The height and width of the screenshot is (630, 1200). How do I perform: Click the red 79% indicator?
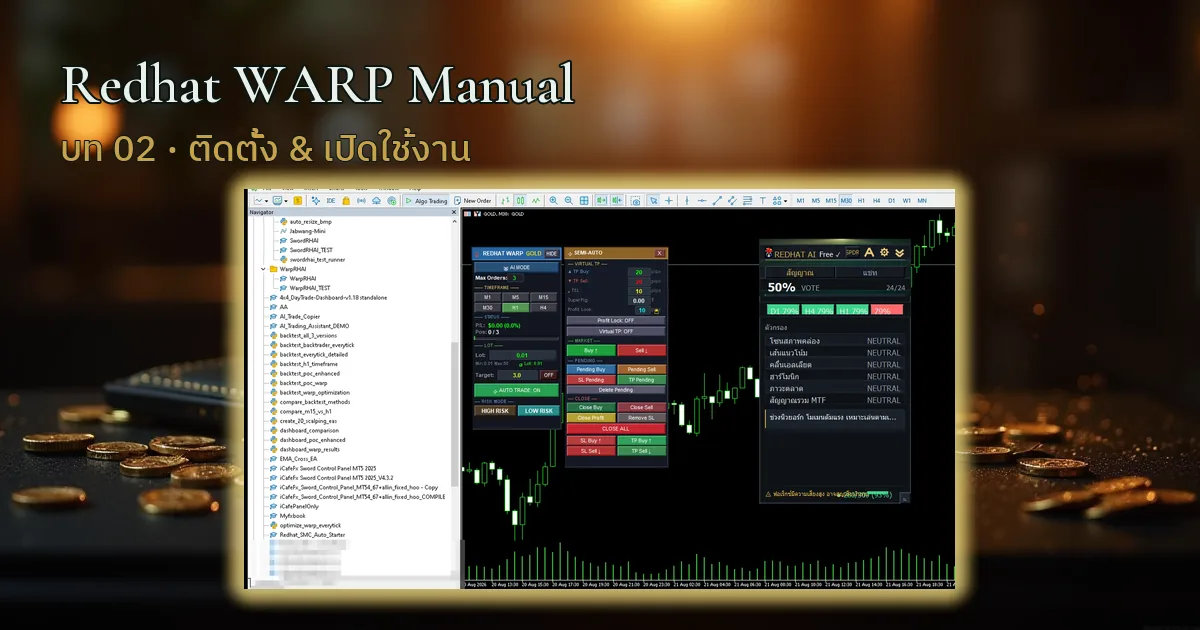[885, 310]
